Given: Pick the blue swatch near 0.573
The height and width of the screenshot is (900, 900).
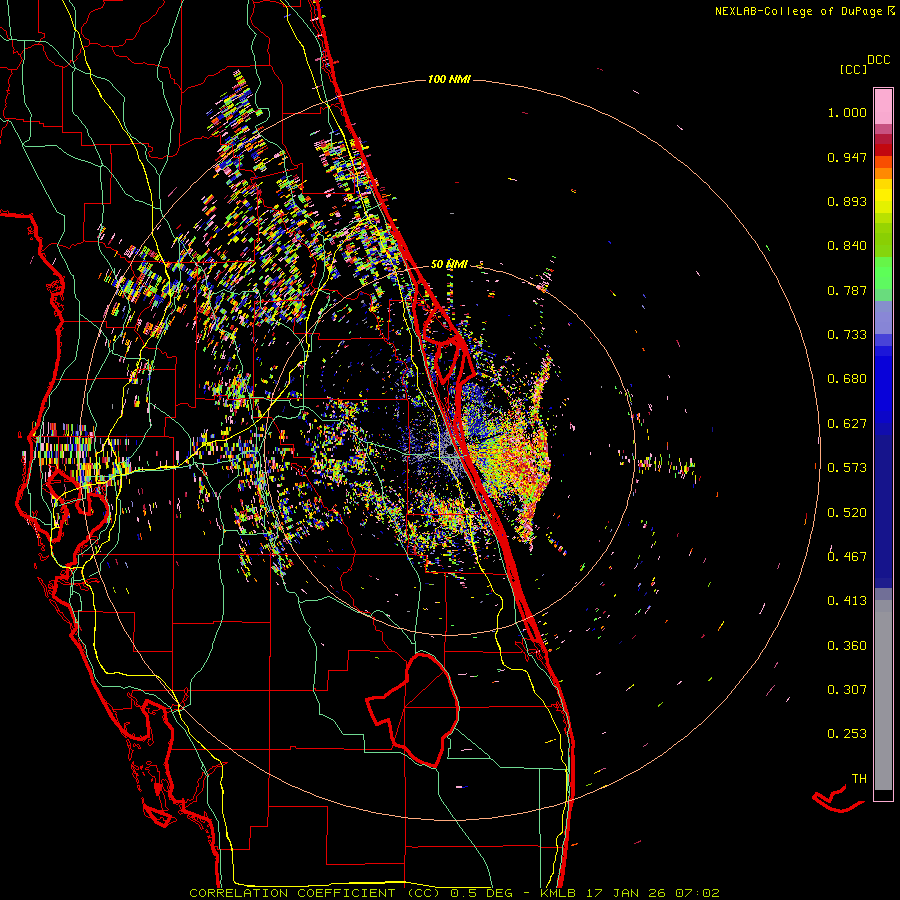Looking at the screenshot, I should point(883,467).
